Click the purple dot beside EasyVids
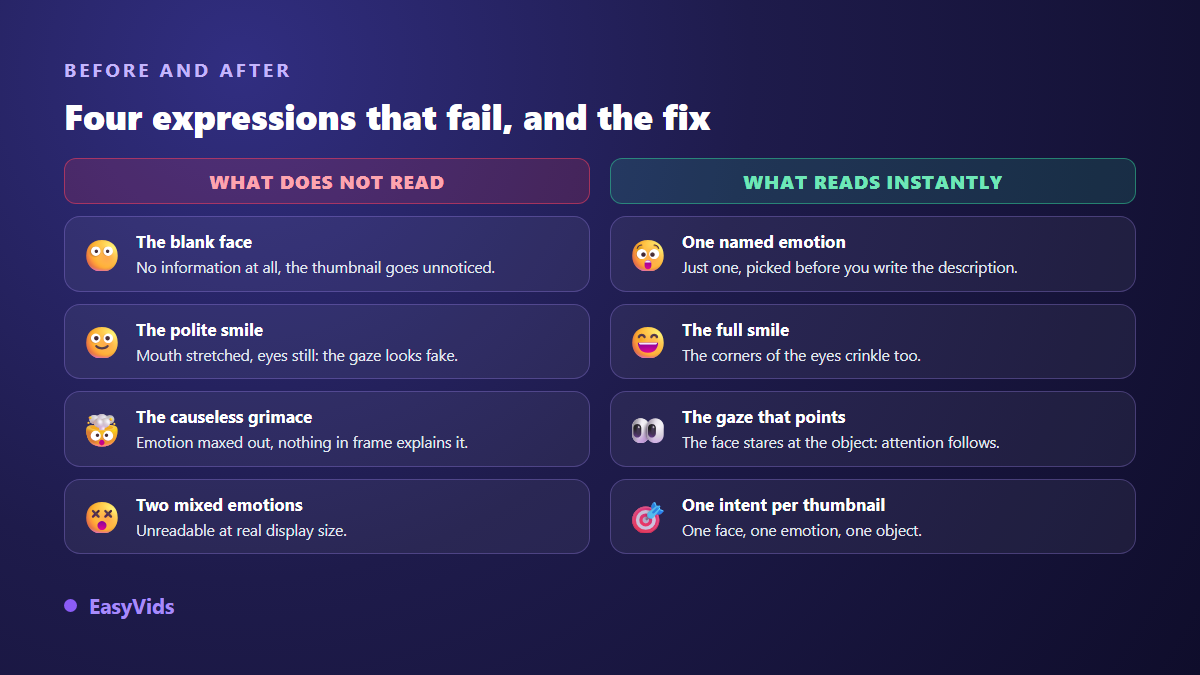1200x675 pixels. (x=71, y=606)
